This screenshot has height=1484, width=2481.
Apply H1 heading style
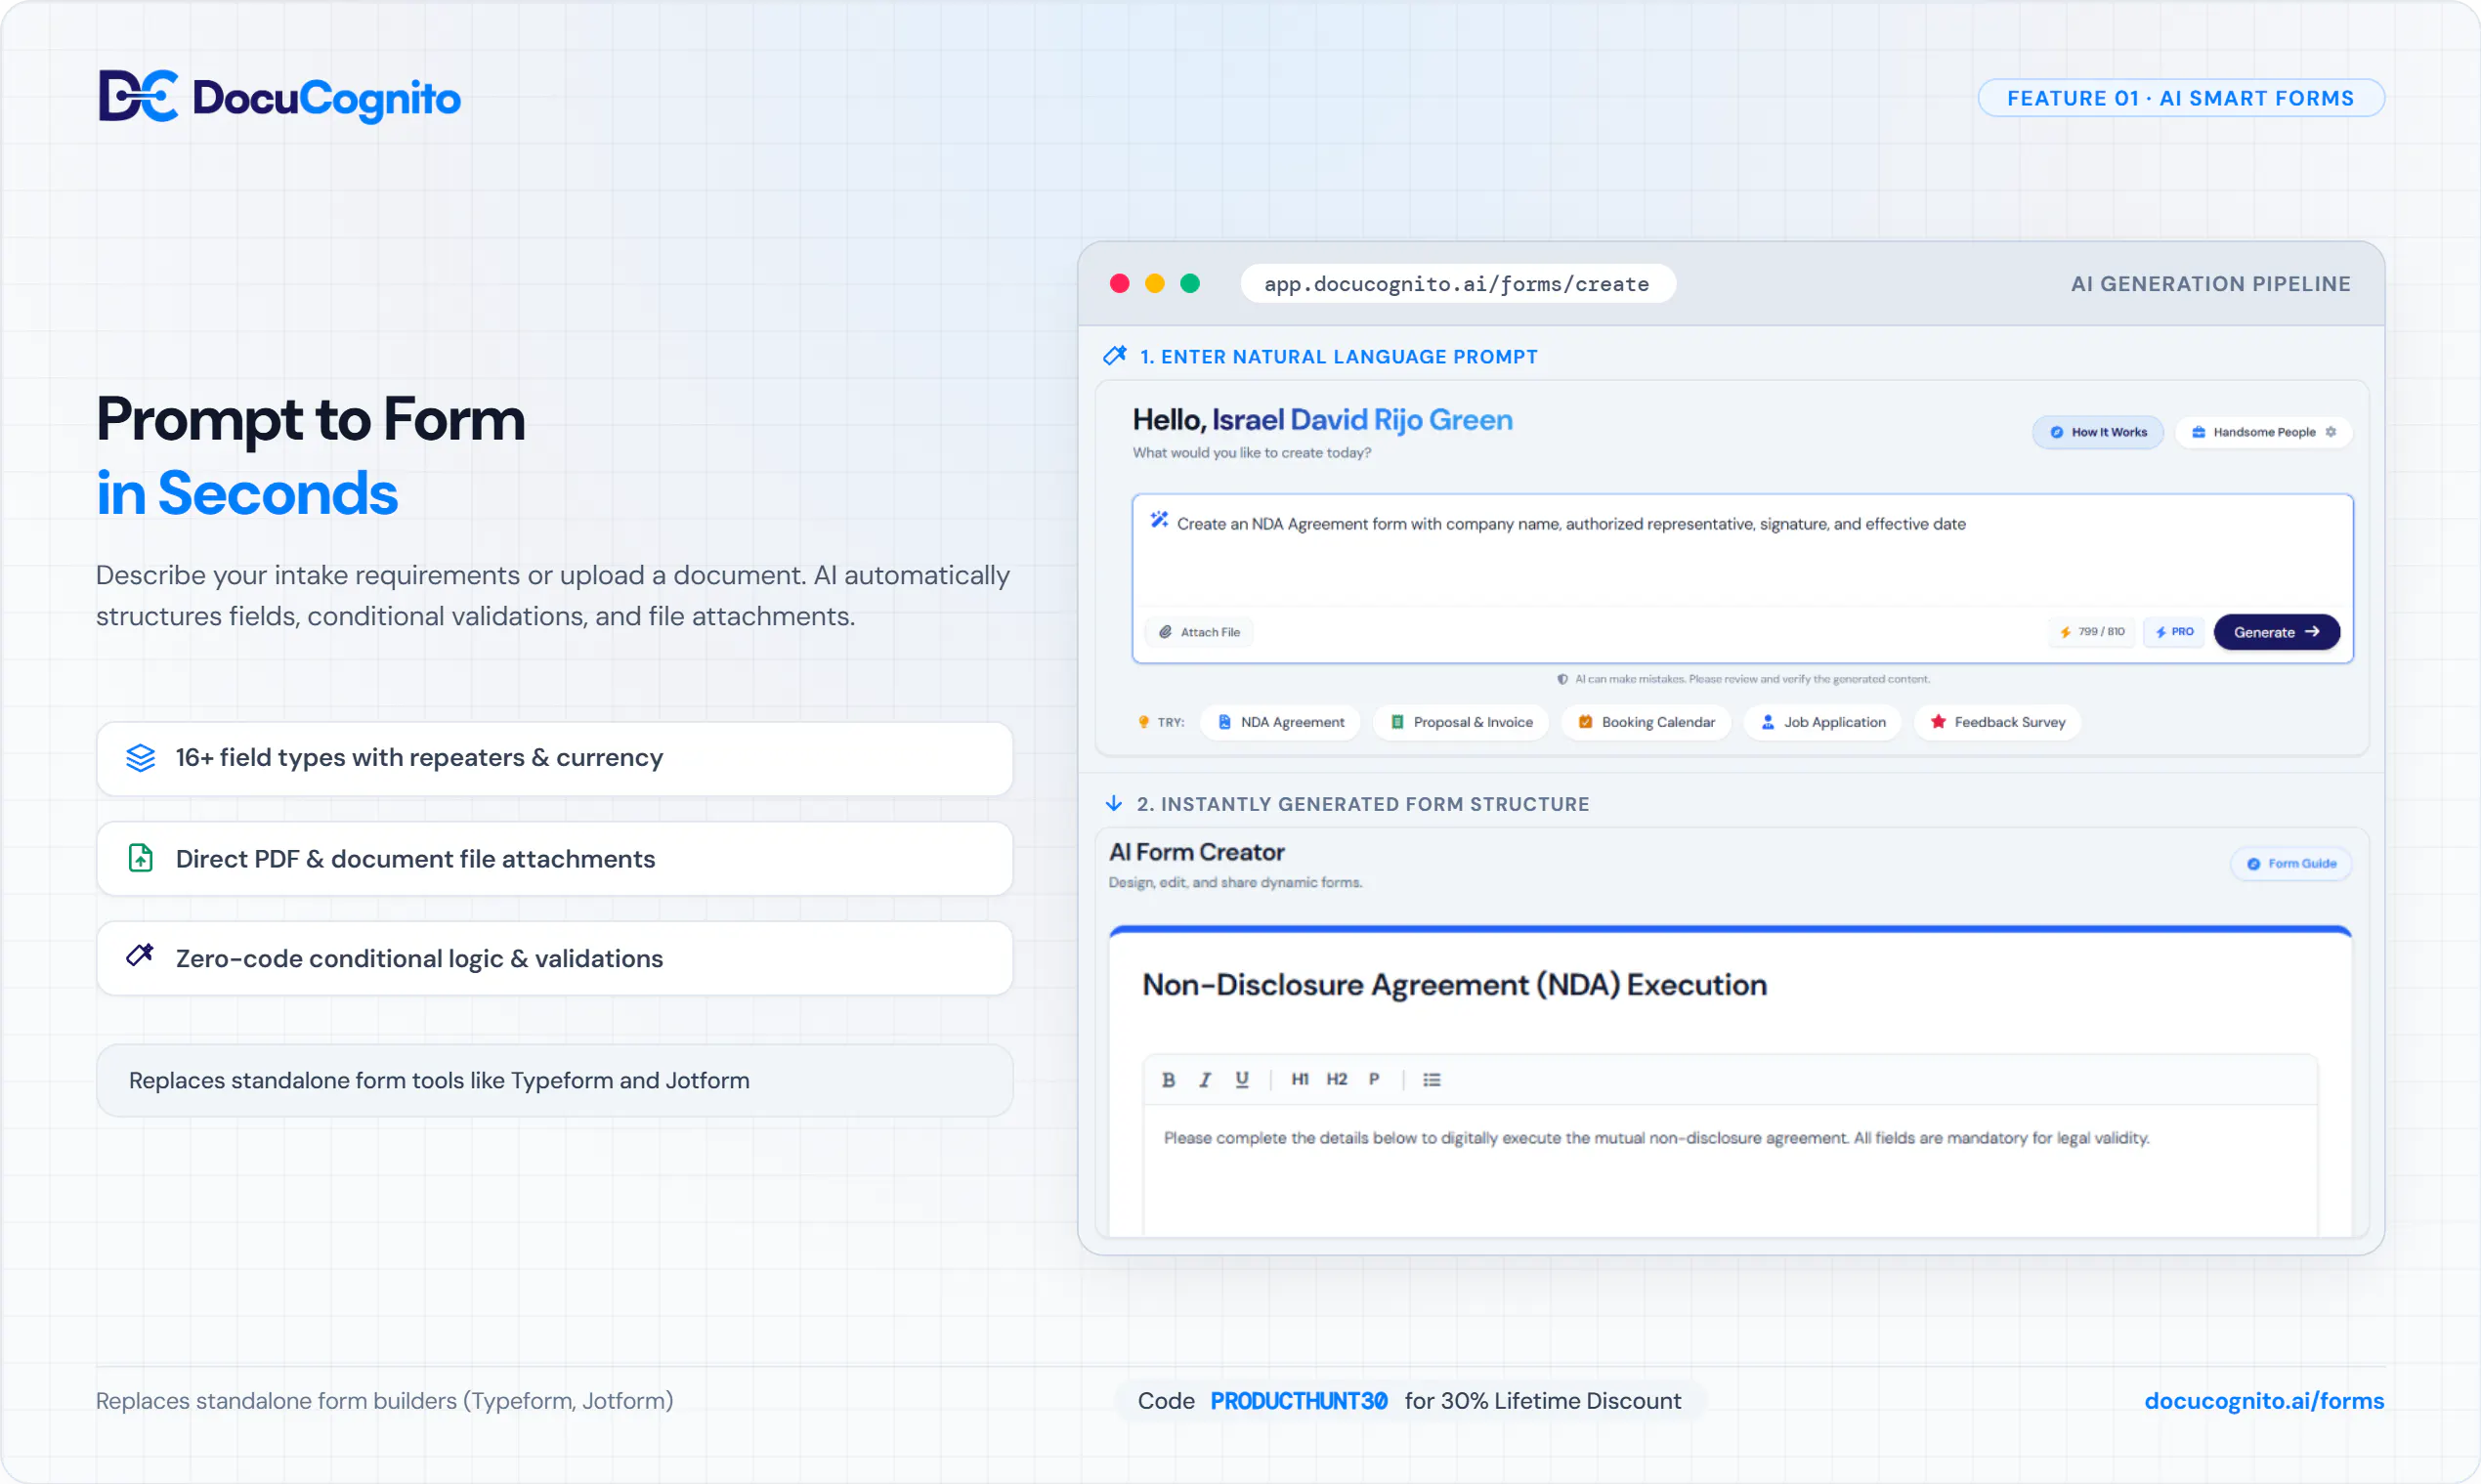pos(1300,1080)
